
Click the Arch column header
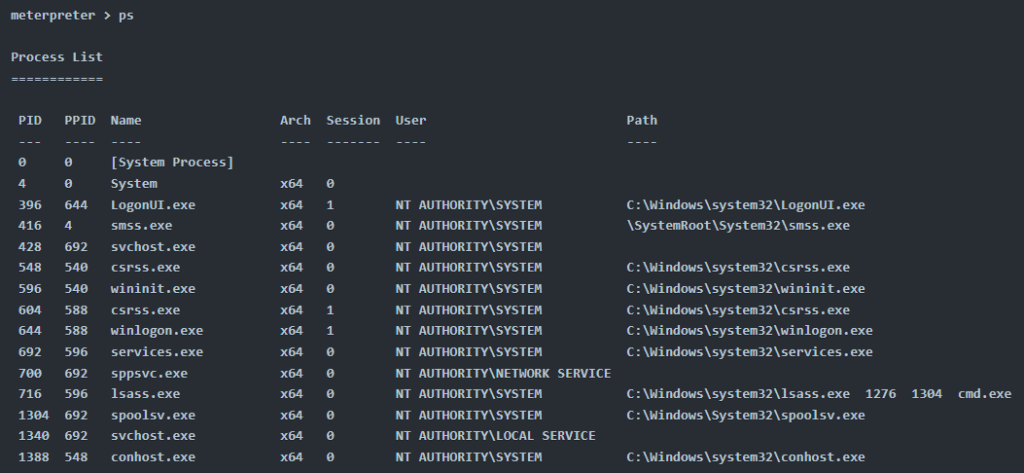point(295,120)
